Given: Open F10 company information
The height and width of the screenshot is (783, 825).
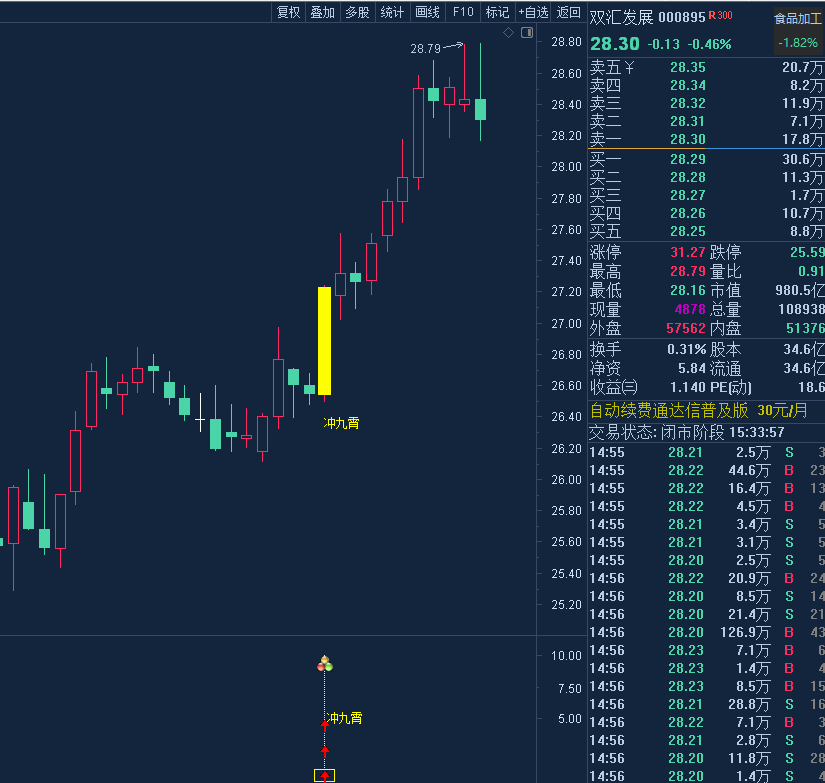Looking at the screenshot, I should (x=463, y=12).
